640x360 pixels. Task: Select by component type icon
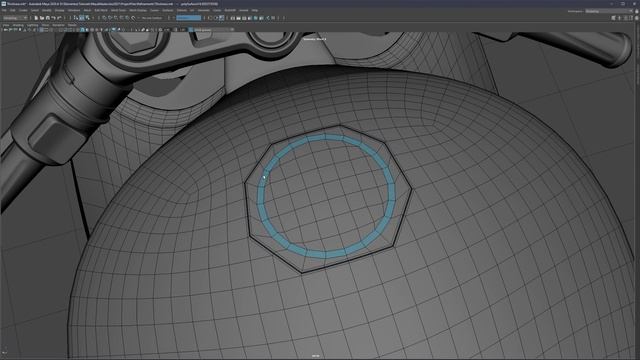[87, 18]
